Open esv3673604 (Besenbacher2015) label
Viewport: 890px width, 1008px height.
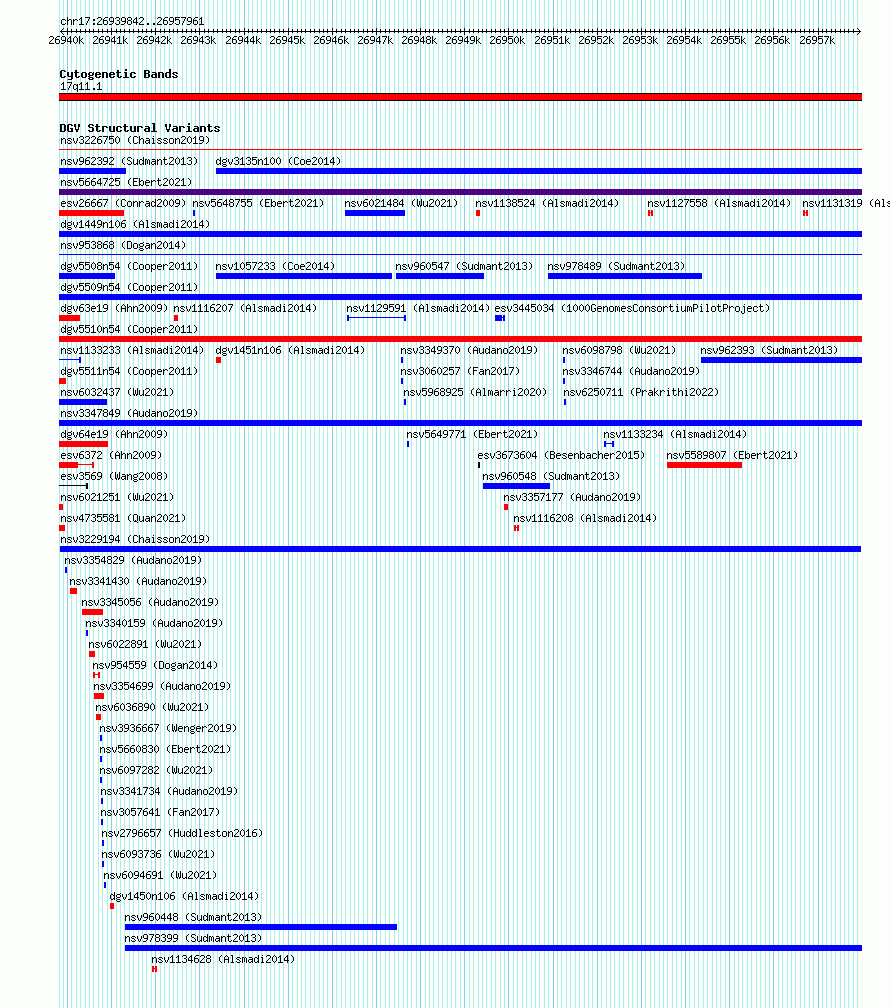tap(561, 455)
